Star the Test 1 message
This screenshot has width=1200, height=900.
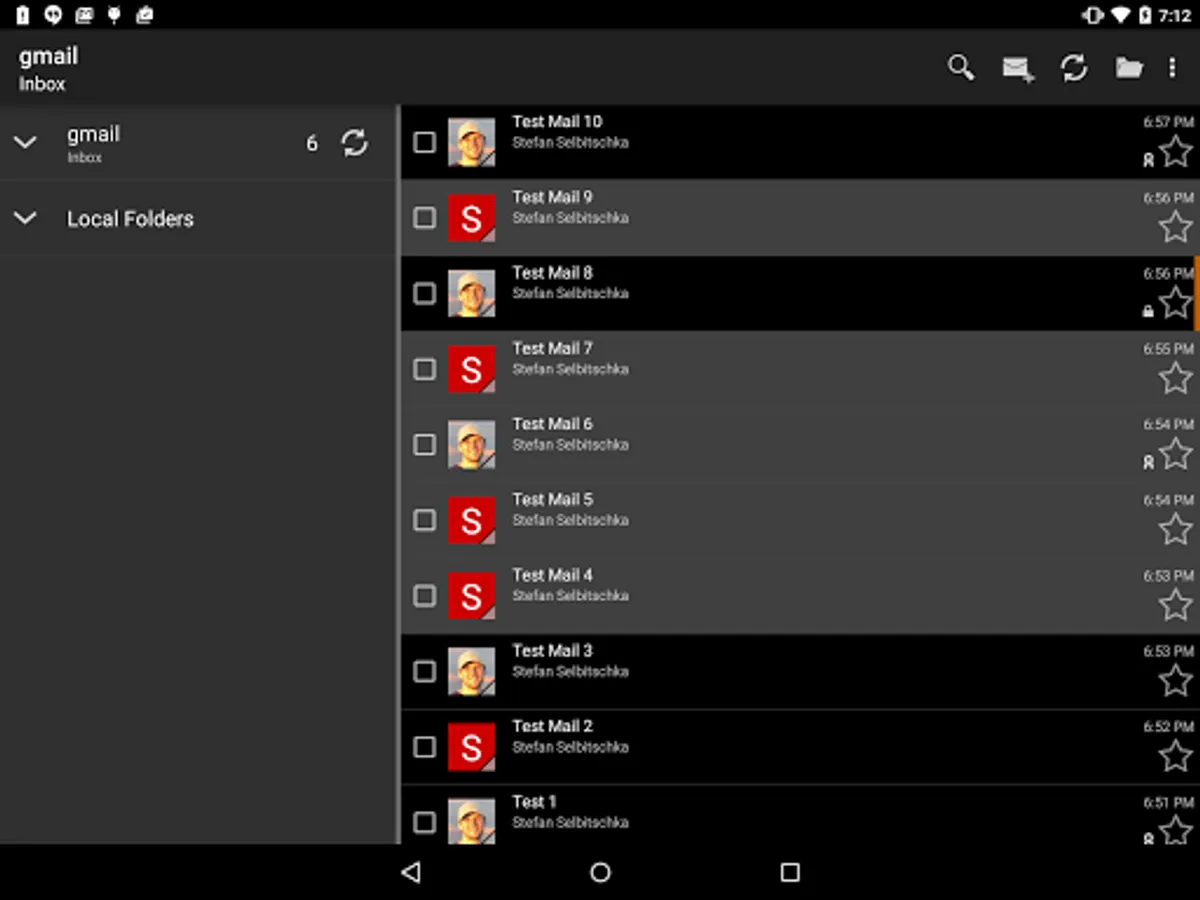[x=1176, y=830]
